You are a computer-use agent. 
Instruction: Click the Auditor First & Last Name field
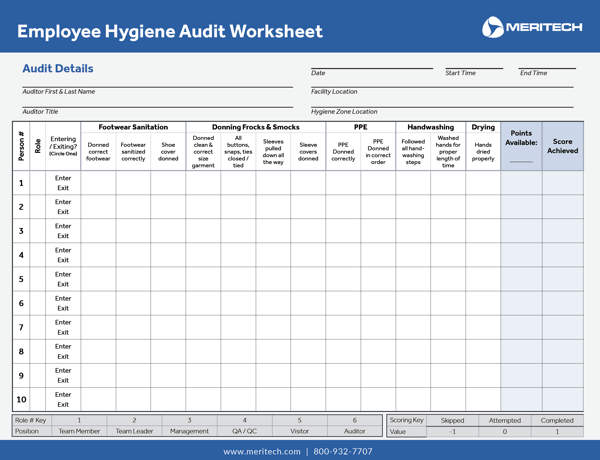pyautogui.click(x=158, y=86)
